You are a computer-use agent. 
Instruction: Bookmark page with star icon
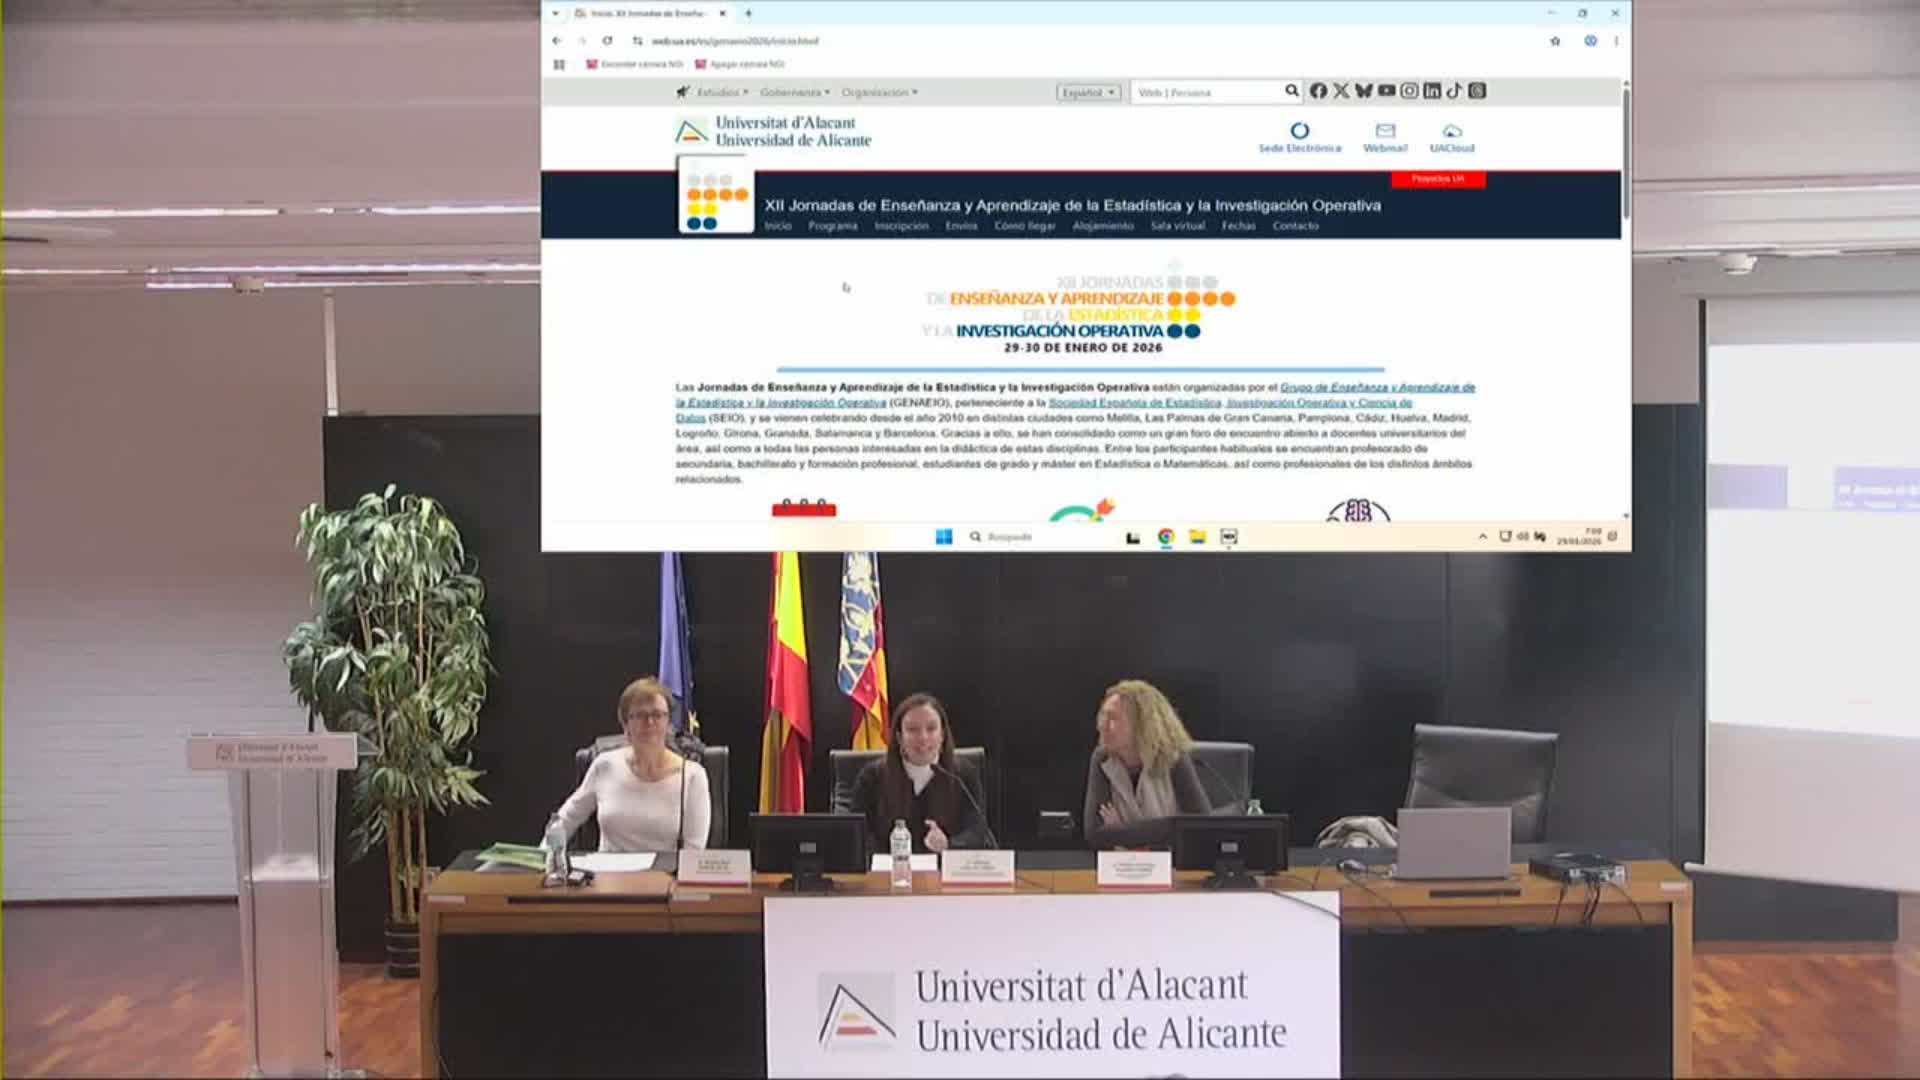1555,41
